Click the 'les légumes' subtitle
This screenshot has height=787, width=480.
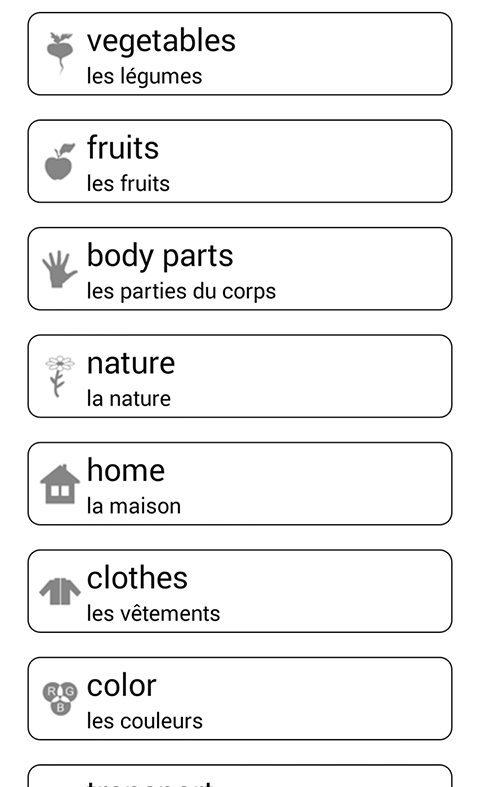[x=144, y=77]
